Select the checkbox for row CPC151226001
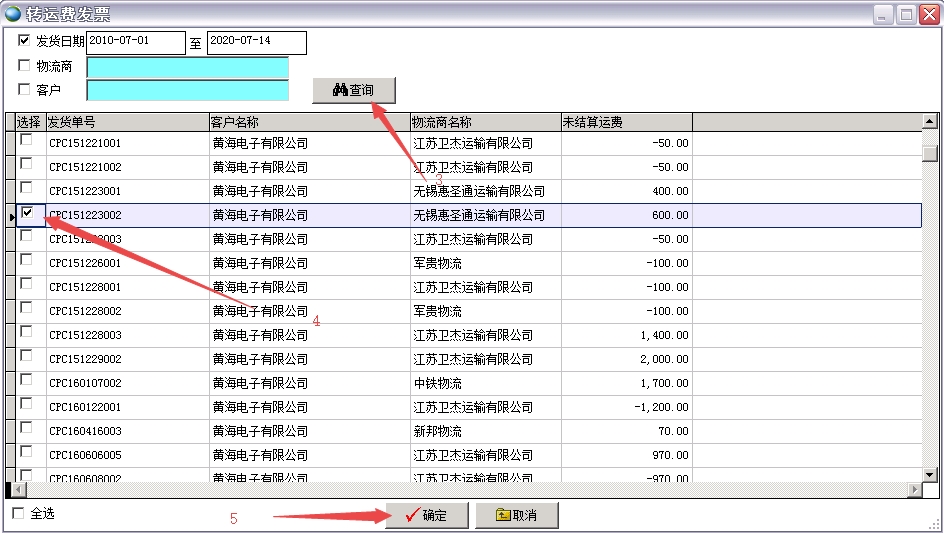This screenshot has width=944, height=533. [x=26, y=260]
